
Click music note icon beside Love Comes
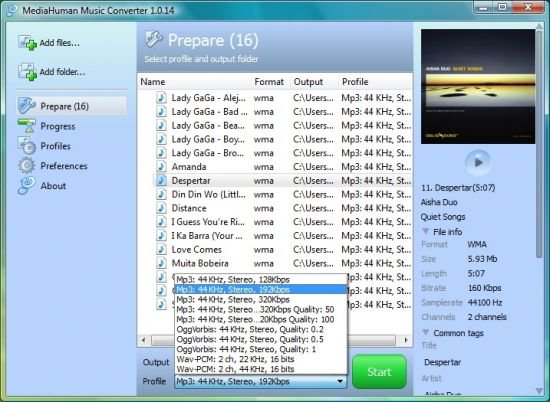[161, 249]
